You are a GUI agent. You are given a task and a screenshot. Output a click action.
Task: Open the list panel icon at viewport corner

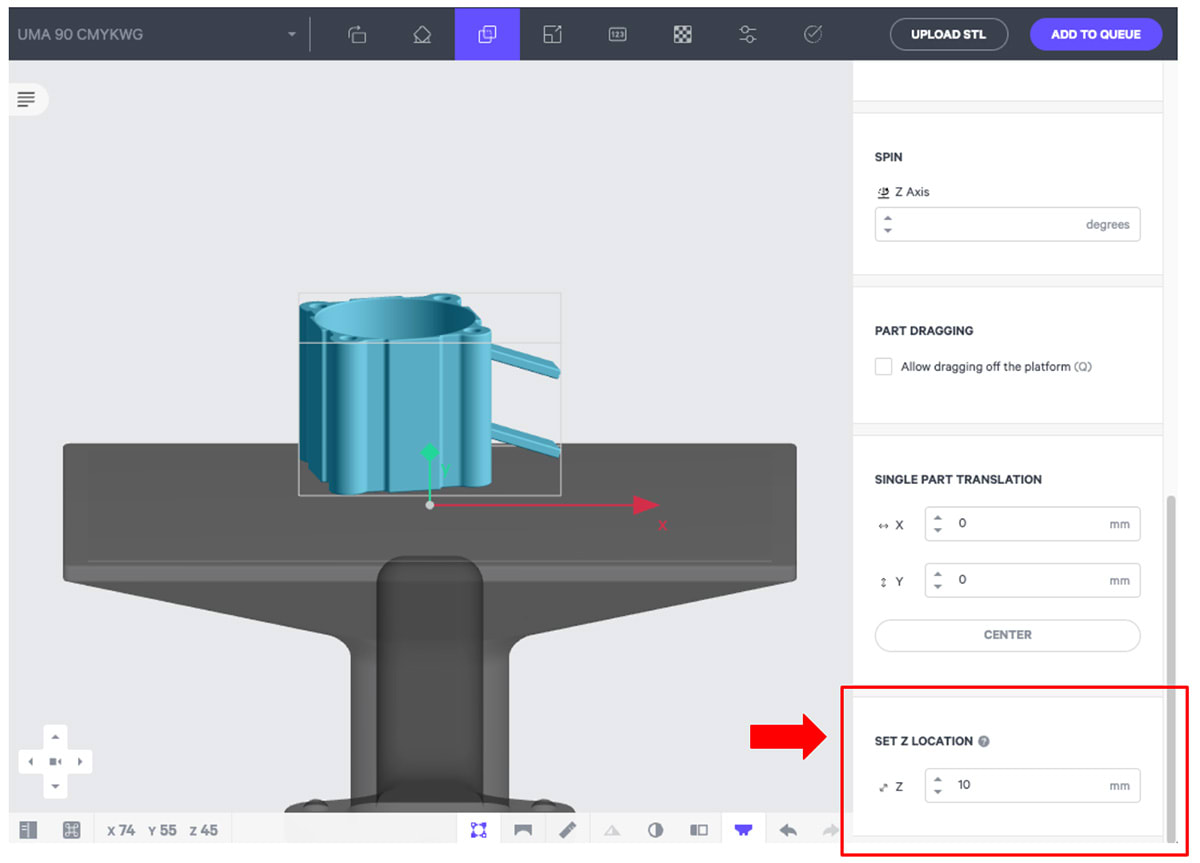pyautogui.click(x=26, y=99)
